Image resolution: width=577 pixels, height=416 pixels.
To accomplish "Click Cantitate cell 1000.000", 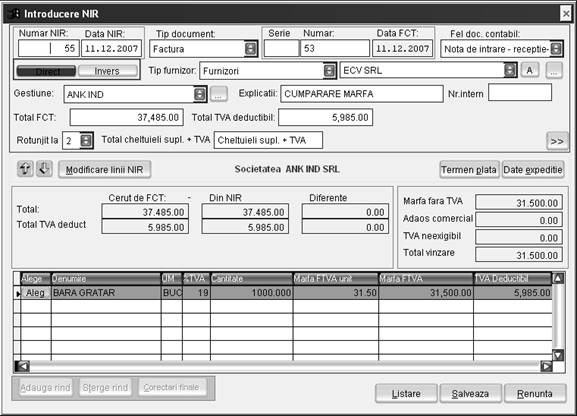I will coord(252,293).
